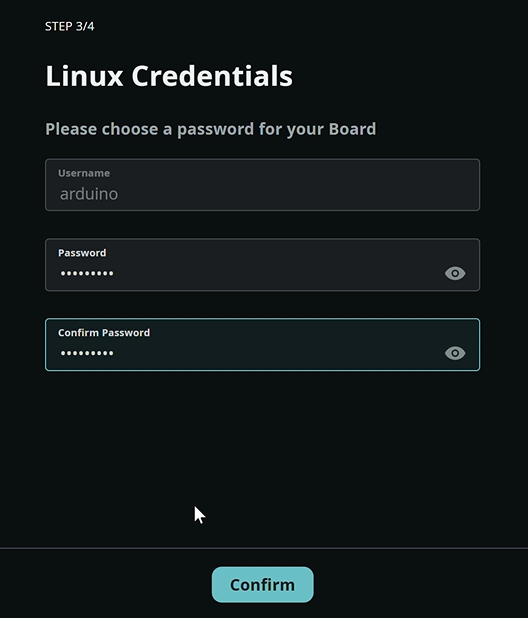Click the 'arduino' username text
The width and height of the screenshot is (528, 618).
[x=89, y=194]
